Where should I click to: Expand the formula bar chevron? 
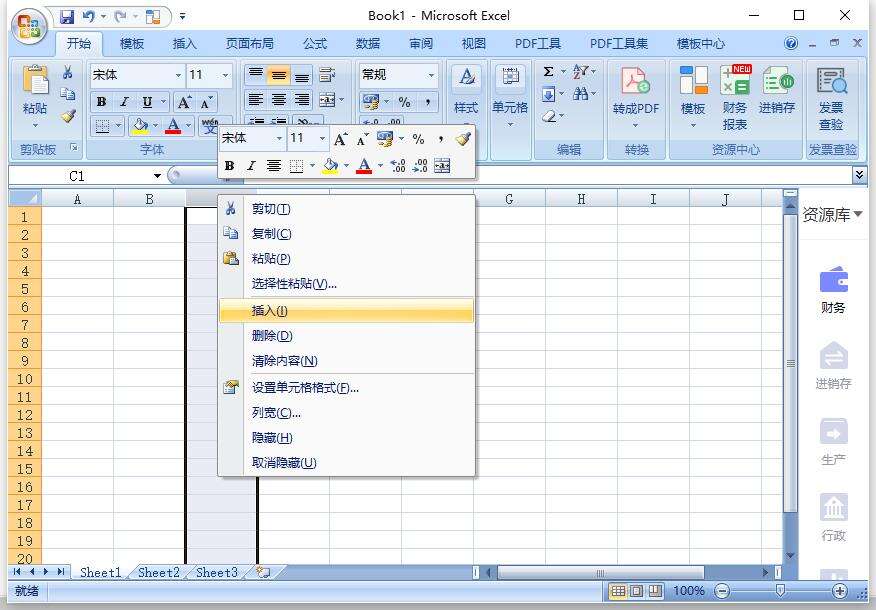(859, 175)
